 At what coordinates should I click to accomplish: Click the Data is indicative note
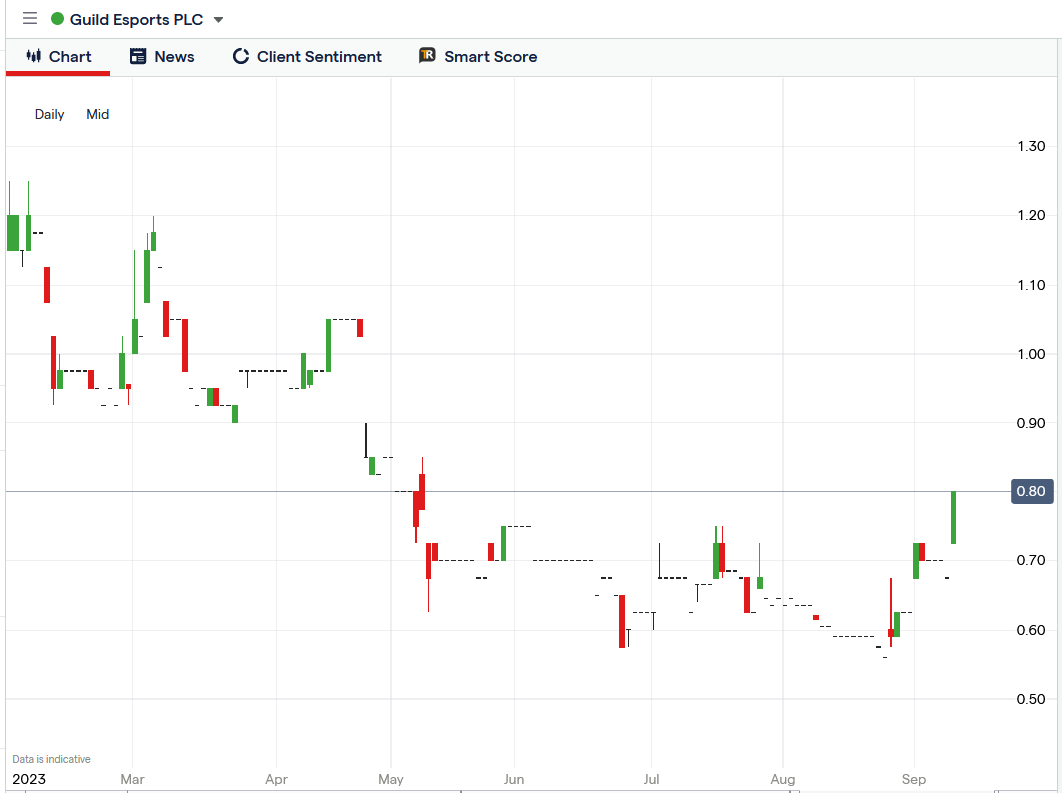51,759
